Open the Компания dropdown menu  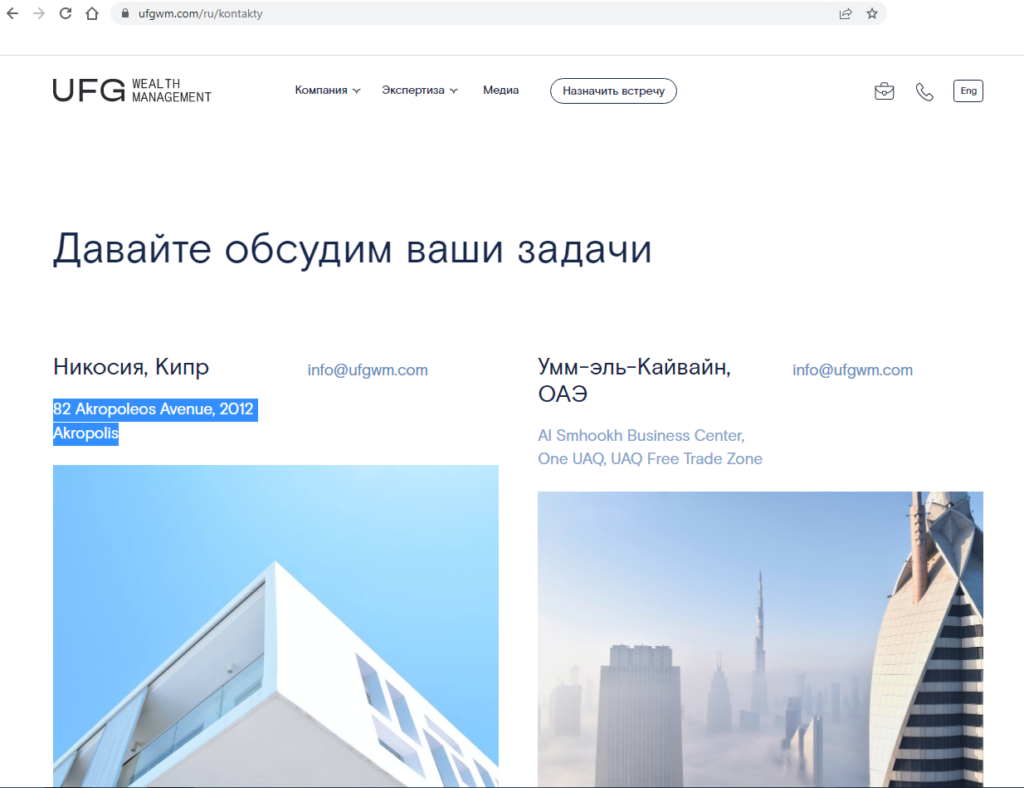coord(322,90)
